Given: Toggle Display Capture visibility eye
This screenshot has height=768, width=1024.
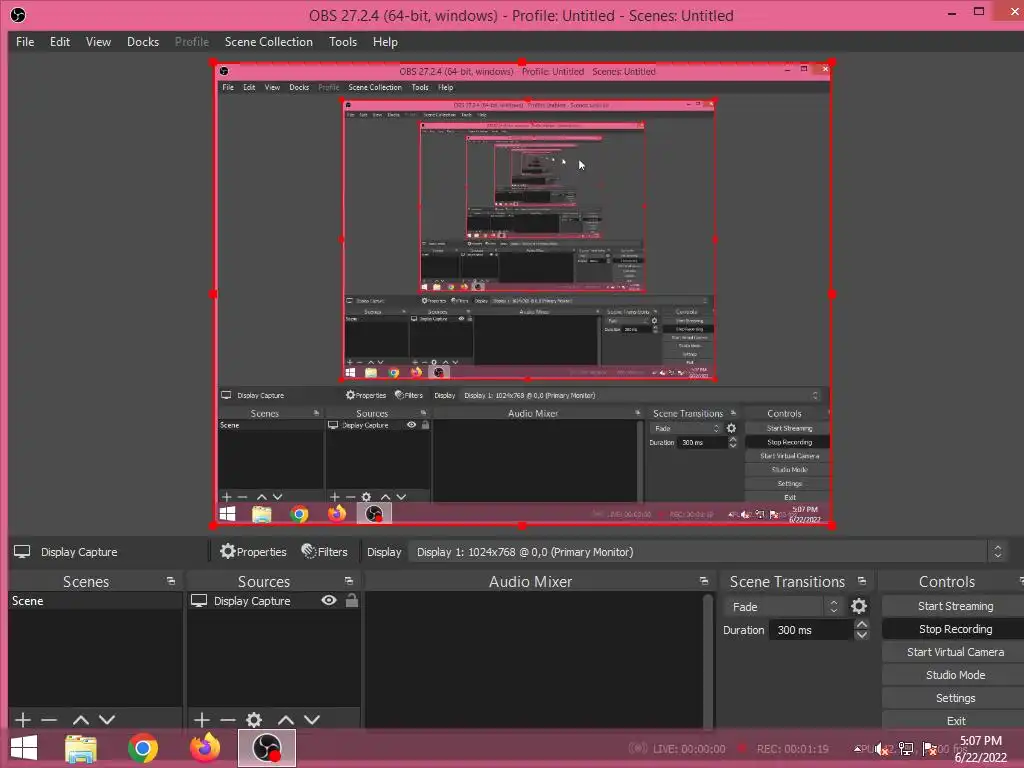Looking at the screenshot, I should coord(329,600).
